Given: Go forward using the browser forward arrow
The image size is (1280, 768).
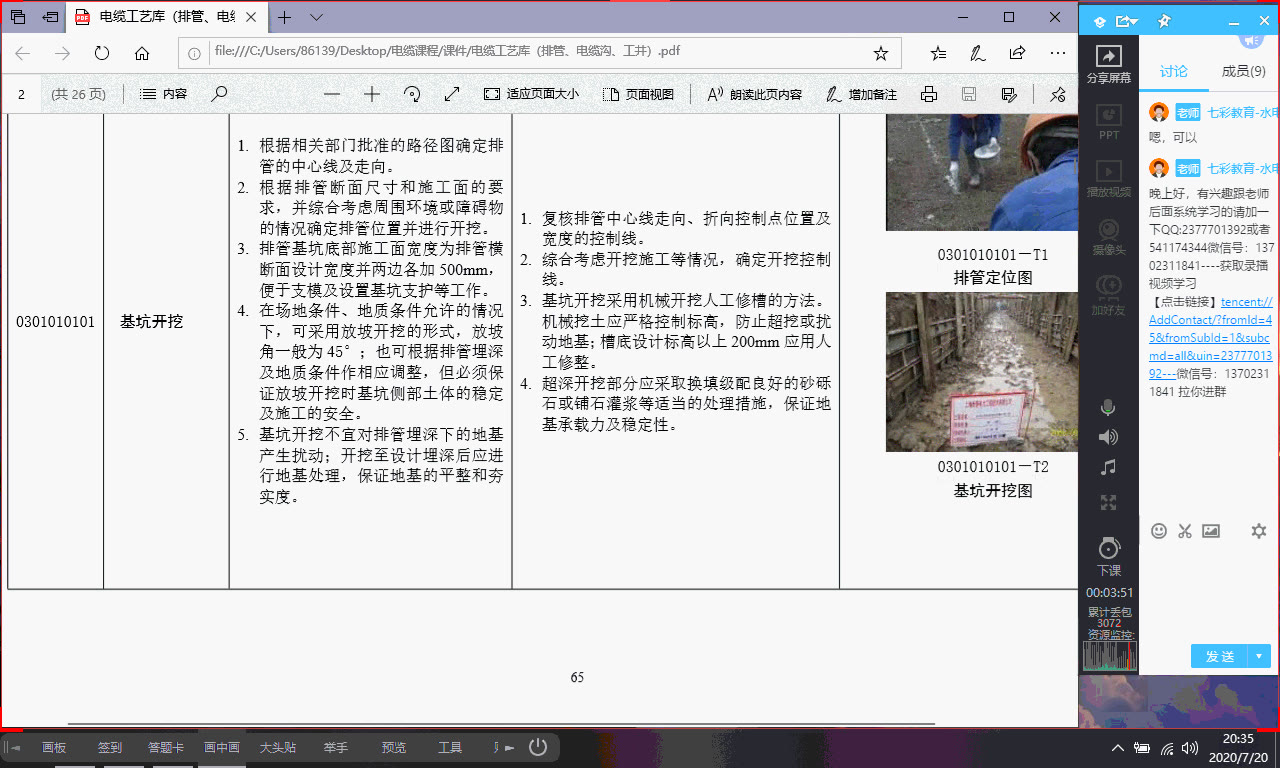Looking at the screenshot, I should point(62,53).
